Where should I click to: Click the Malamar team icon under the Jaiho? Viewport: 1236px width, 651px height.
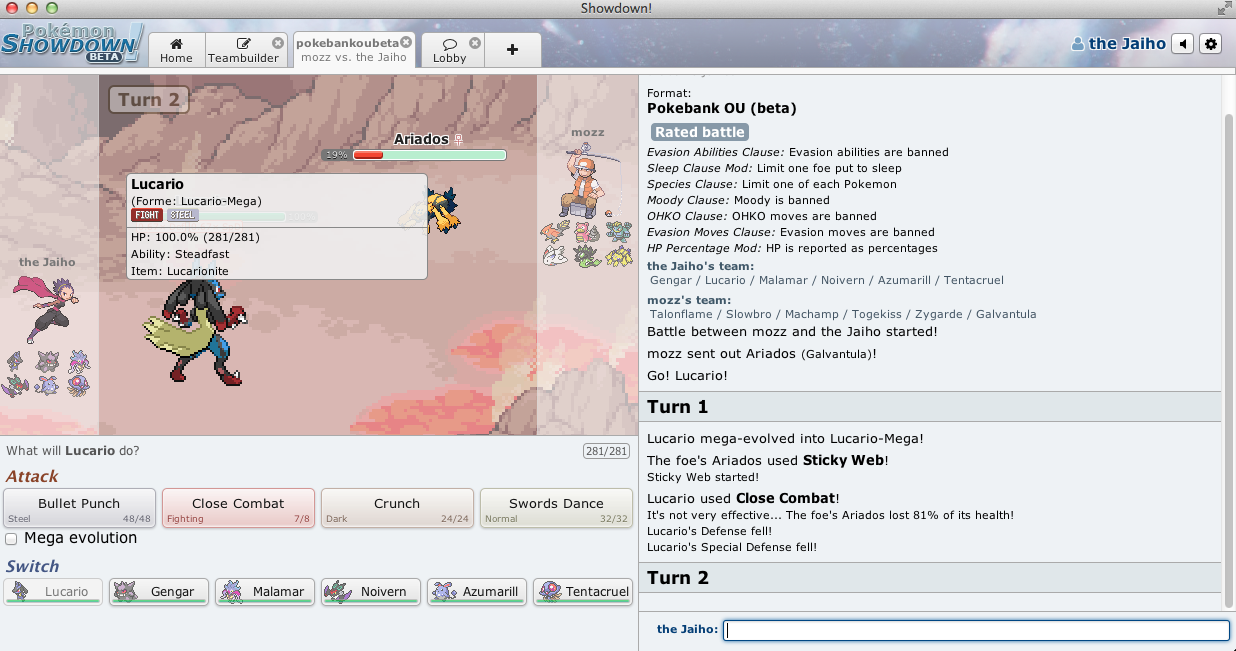tap(78, 362)
